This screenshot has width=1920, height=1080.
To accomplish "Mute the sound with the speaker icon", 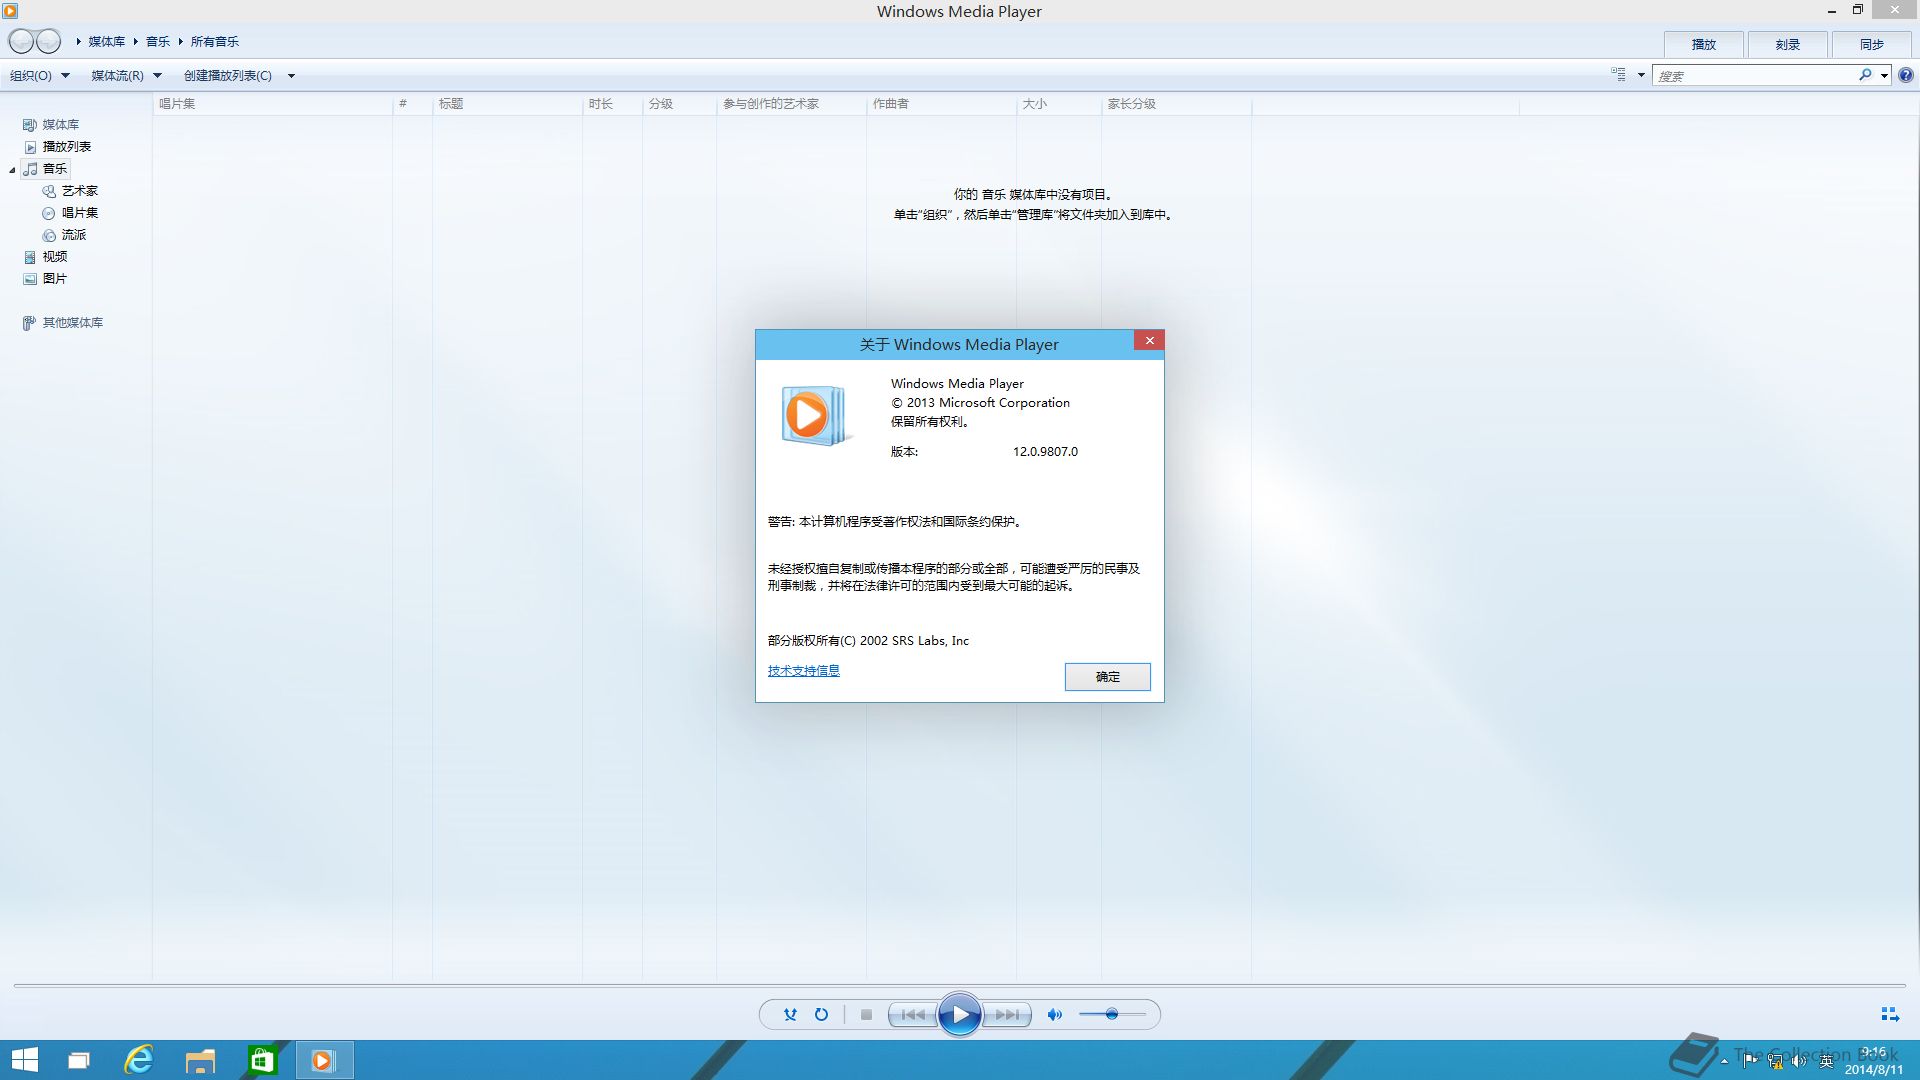I will click(1054, 1014).
